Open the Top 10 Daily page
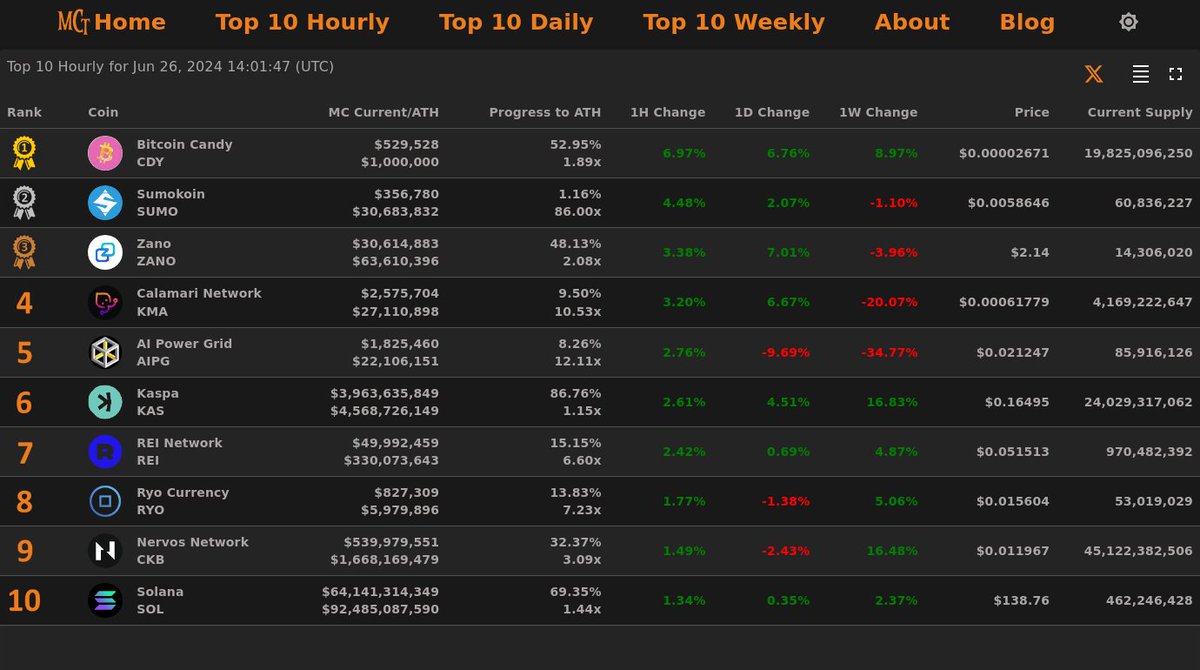Viewport: 1200px width, 670px height. pyautogui.click(x=516, y=22)
